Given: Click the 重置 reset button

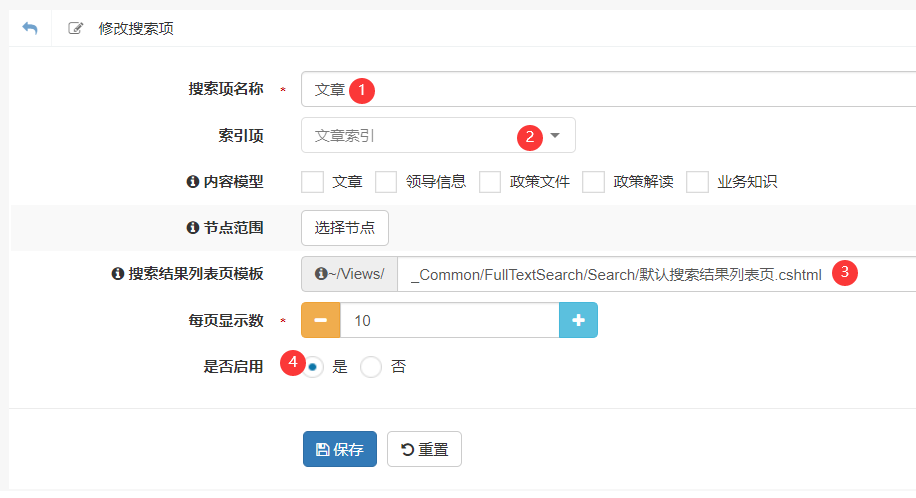Looking at the screenshot, I should coord(424,449).
